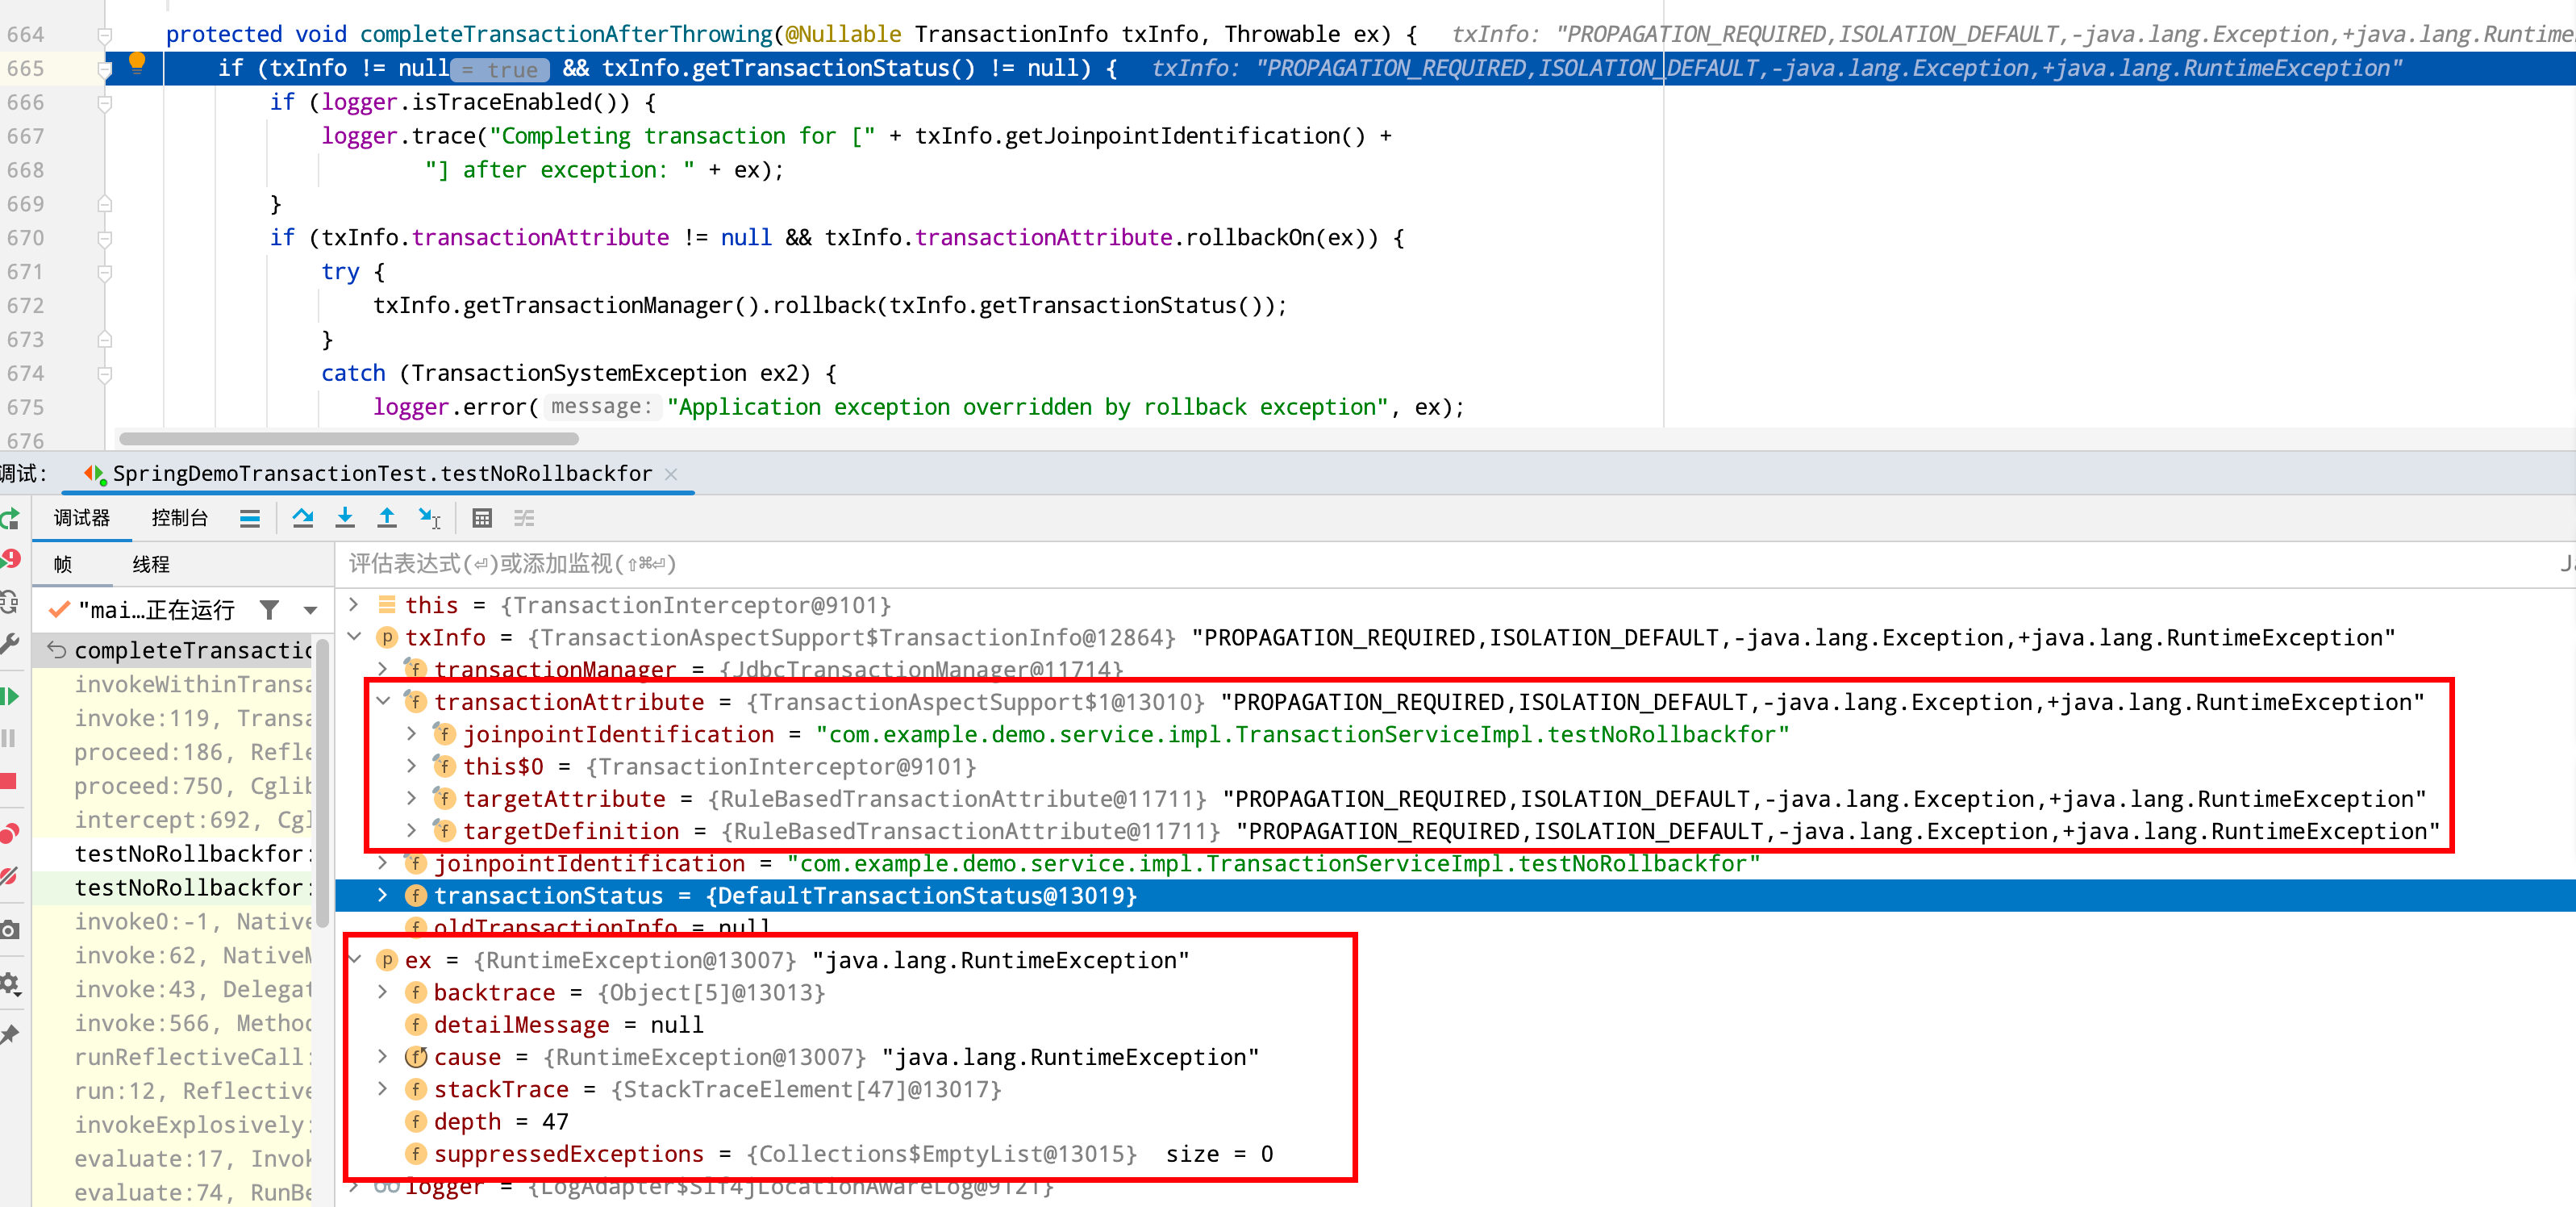Click the Evaluate Expression calculator icon

pyautogui.click(x=482, y=518)
